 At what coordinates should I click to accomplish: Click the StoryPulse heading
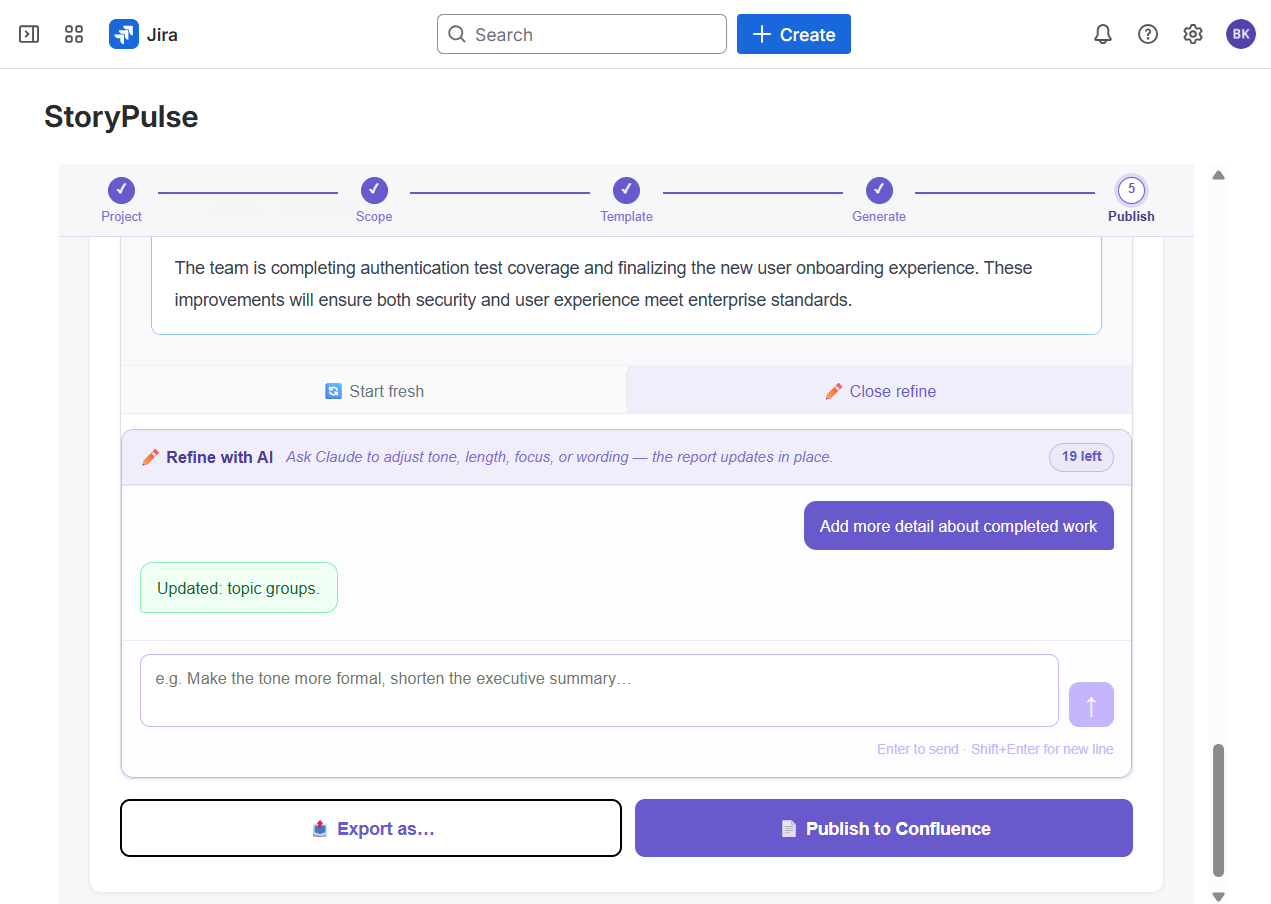121,117
